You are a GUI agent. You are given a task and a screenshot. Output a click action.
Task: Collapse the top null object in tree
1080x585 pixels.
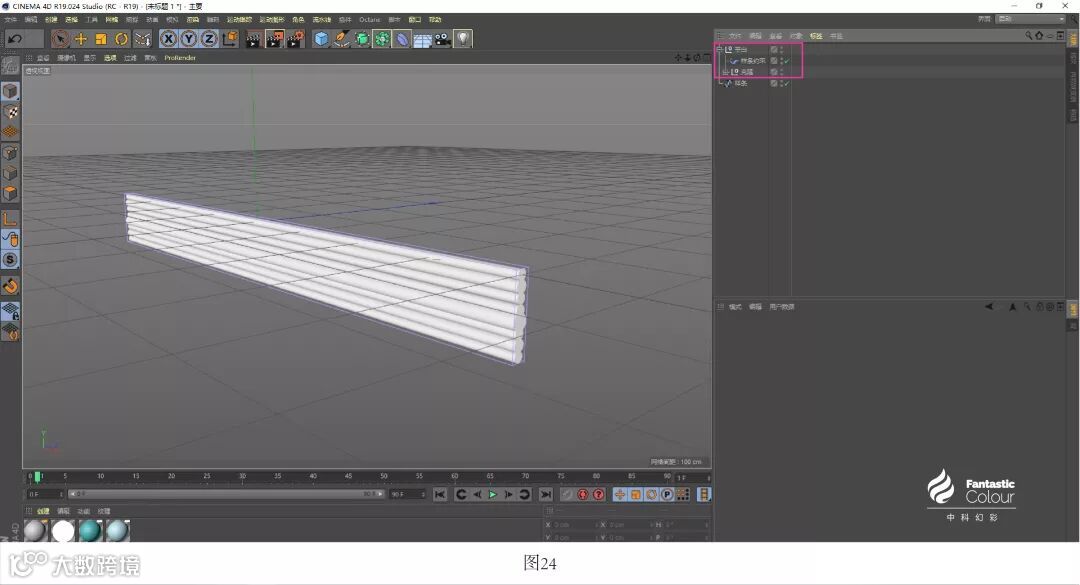(x=720, y=50)
